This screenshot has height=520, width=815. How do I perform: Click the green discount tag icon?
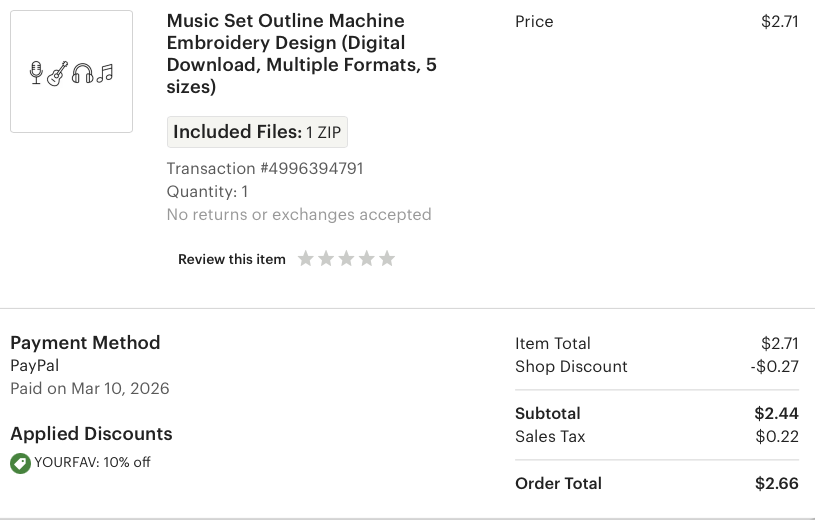click(20, 463)
